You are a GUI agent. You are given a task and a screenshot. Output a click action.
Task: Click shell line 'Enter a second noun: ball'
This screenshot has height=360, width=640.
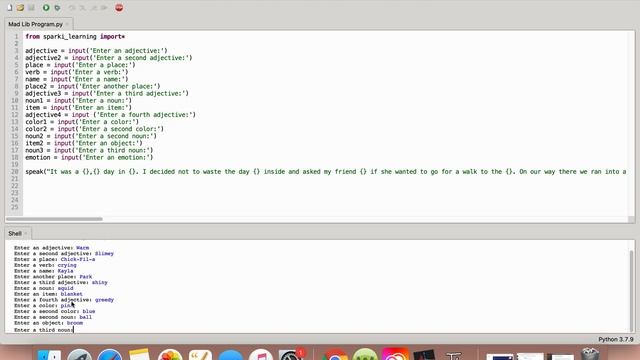pyautogui.click(x=53, y=317)
